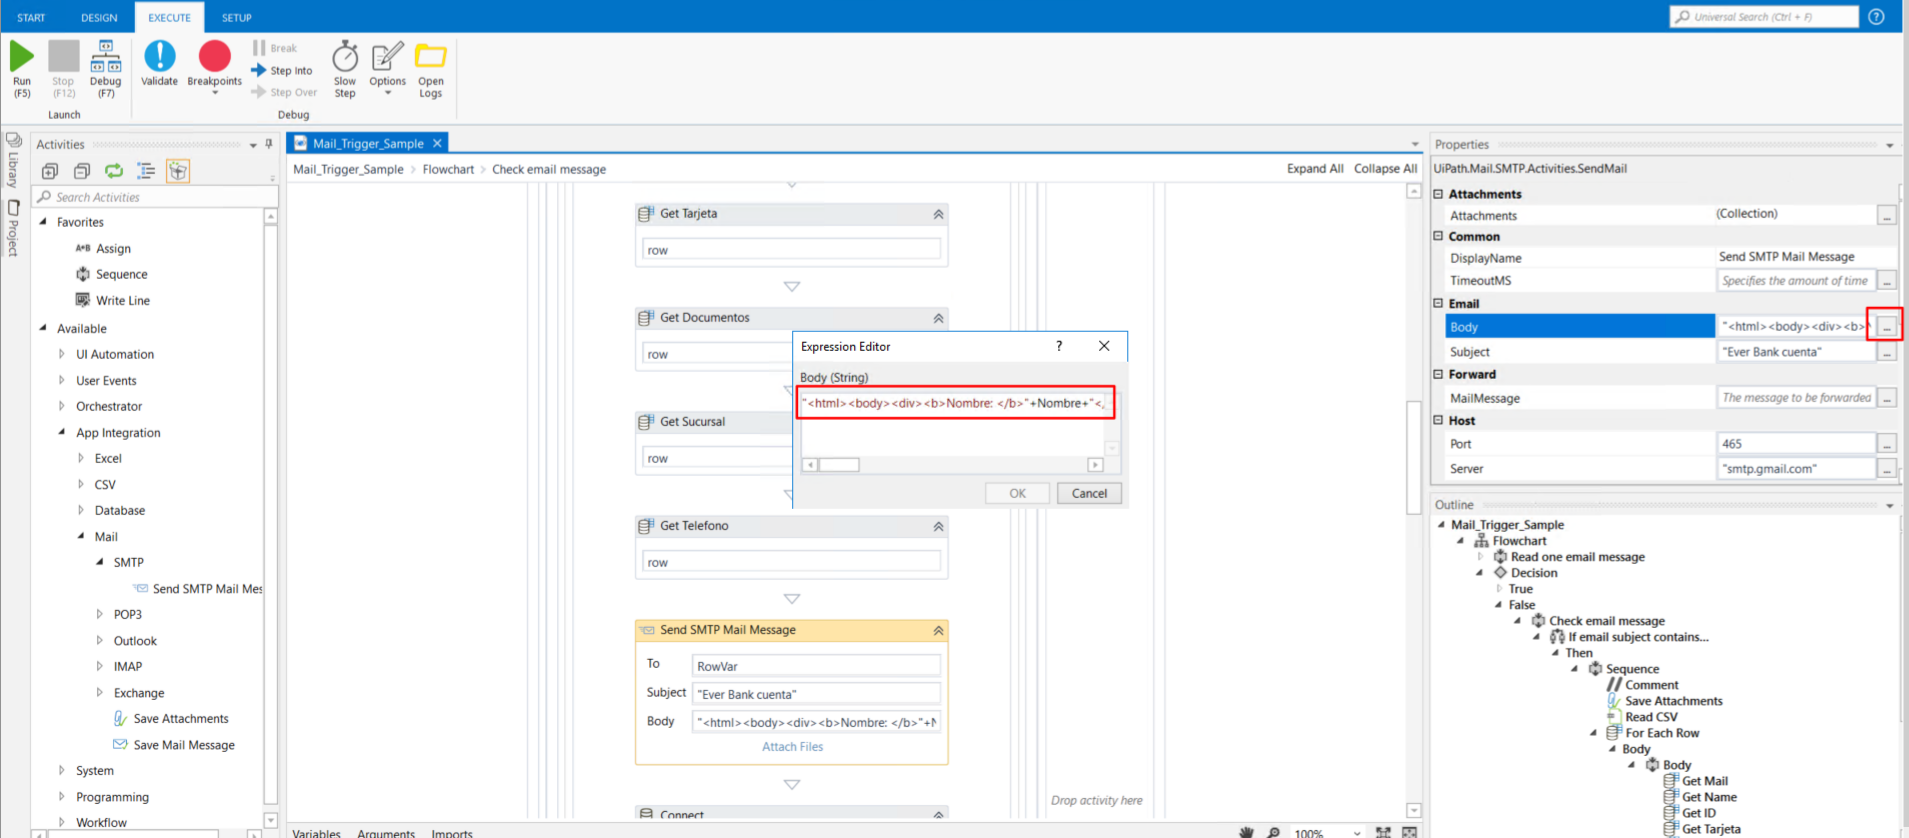The image size is (1909, 838).
Task: Enable Slow Step stopwatch icon
Action: (345, 57)
